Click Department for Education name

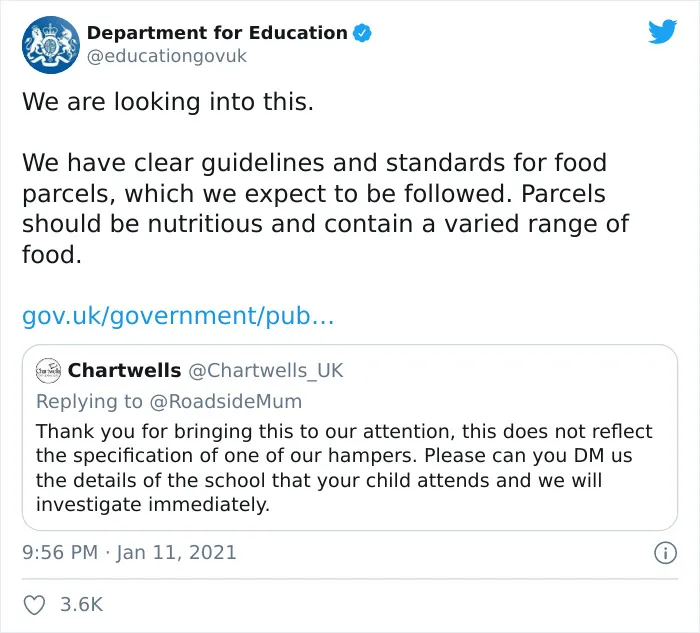point(217,33)
